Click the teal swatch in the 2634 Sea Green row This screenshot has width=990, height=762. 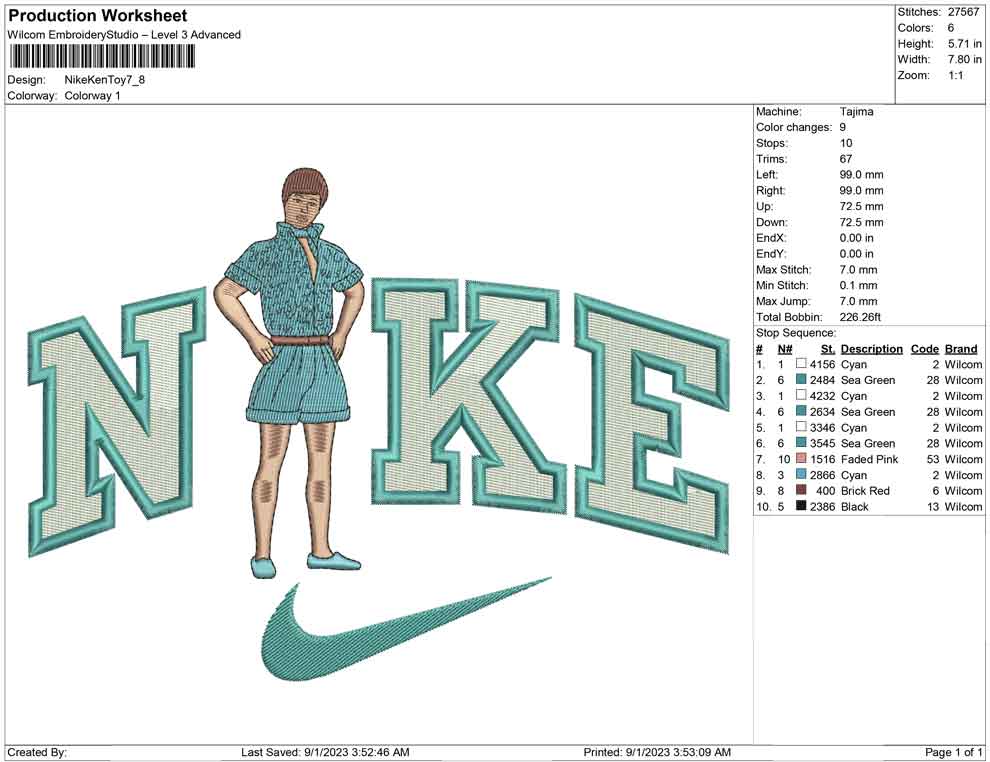[x=801, y=411]
